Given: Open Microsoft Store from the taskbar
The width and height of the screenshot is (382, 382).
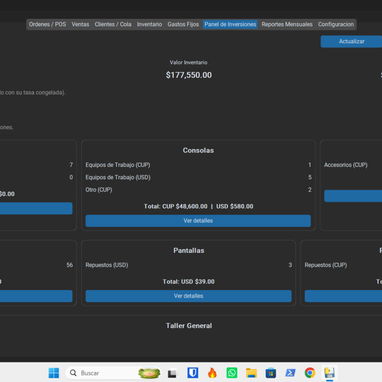Looking at the screenshot, I should coord(271,373).
